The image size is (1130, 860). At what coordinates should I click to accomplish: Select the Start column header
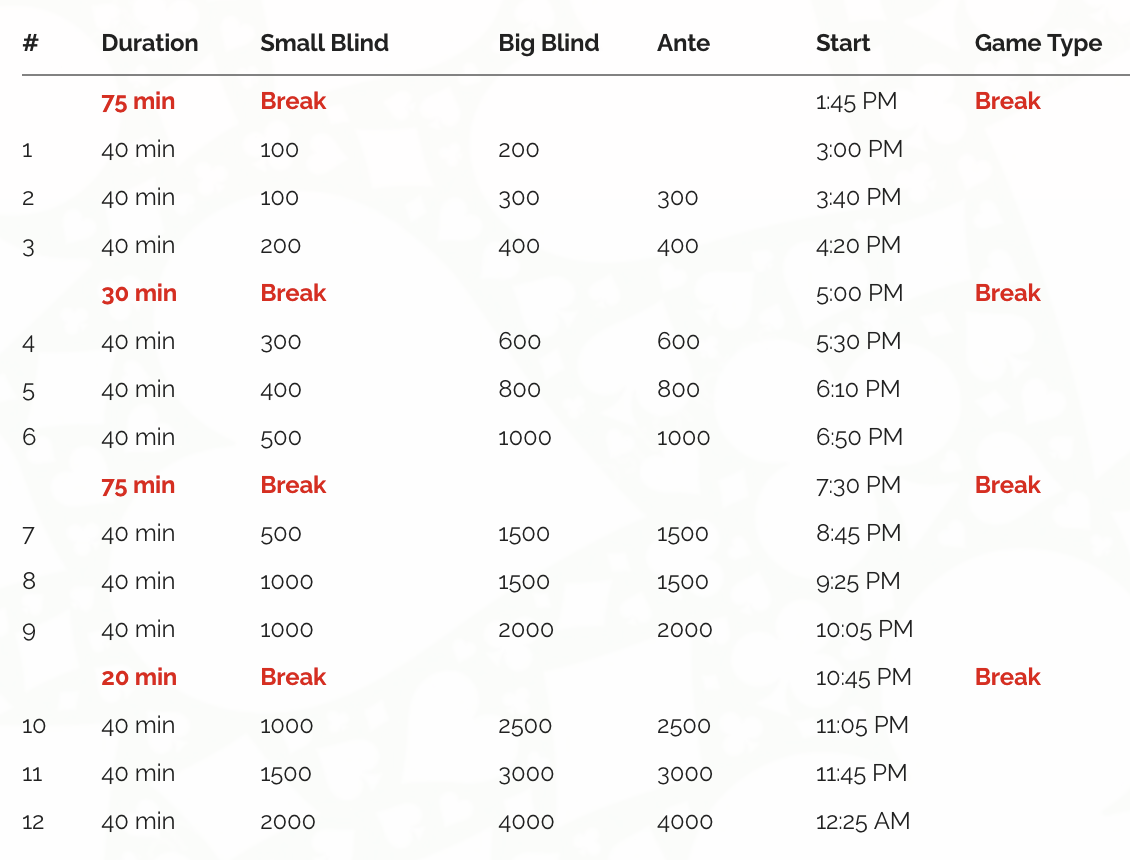(843, 44)
